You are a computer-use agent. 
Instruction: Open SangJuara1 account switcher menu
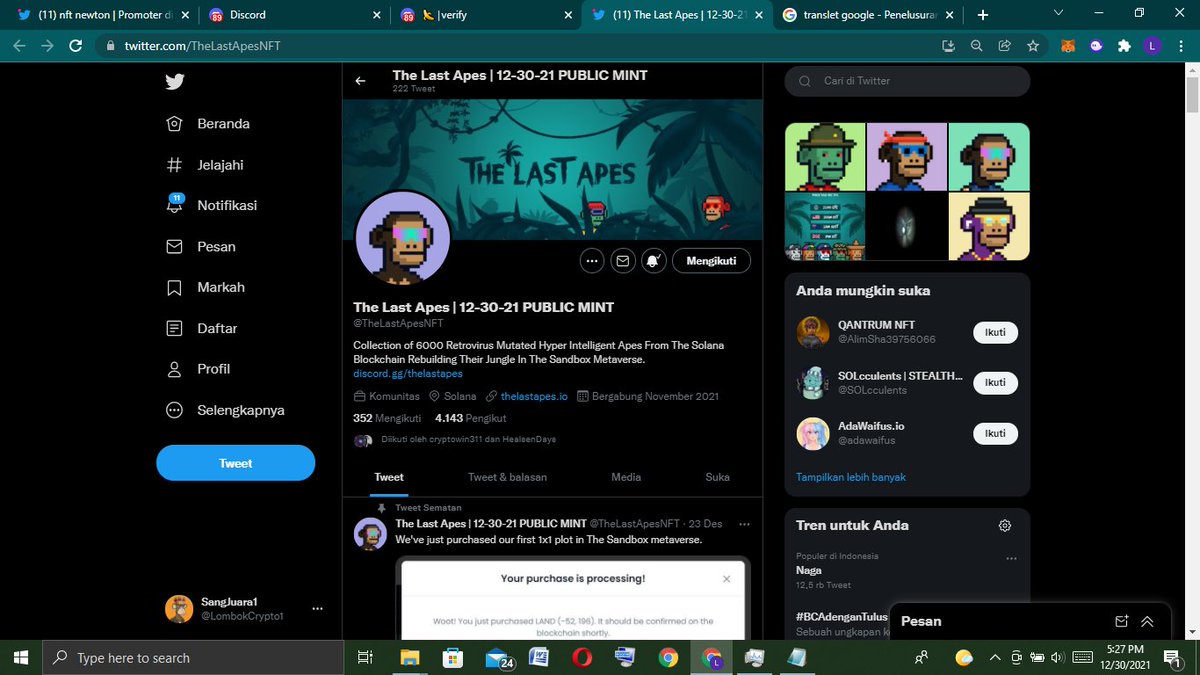click(317, 609)
